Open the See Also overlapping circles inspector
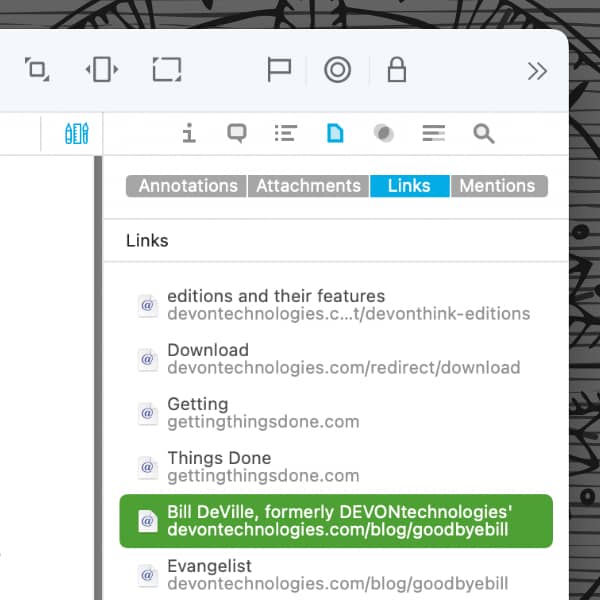600x600 pixels. point(384,134)
